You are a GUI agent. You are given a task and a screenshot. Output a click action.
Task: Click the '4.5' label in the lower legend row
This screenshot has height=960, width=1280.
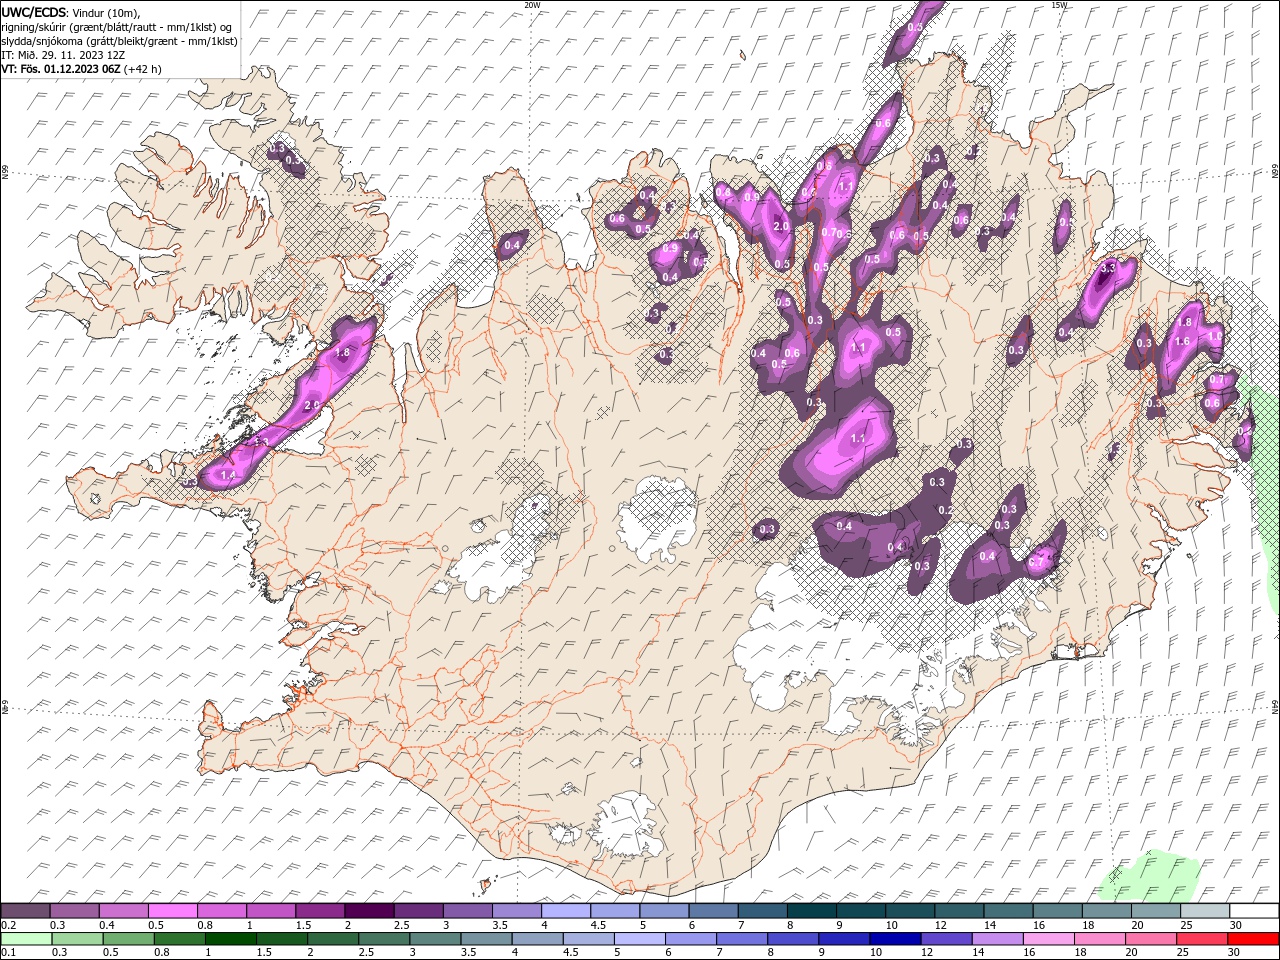570,953
